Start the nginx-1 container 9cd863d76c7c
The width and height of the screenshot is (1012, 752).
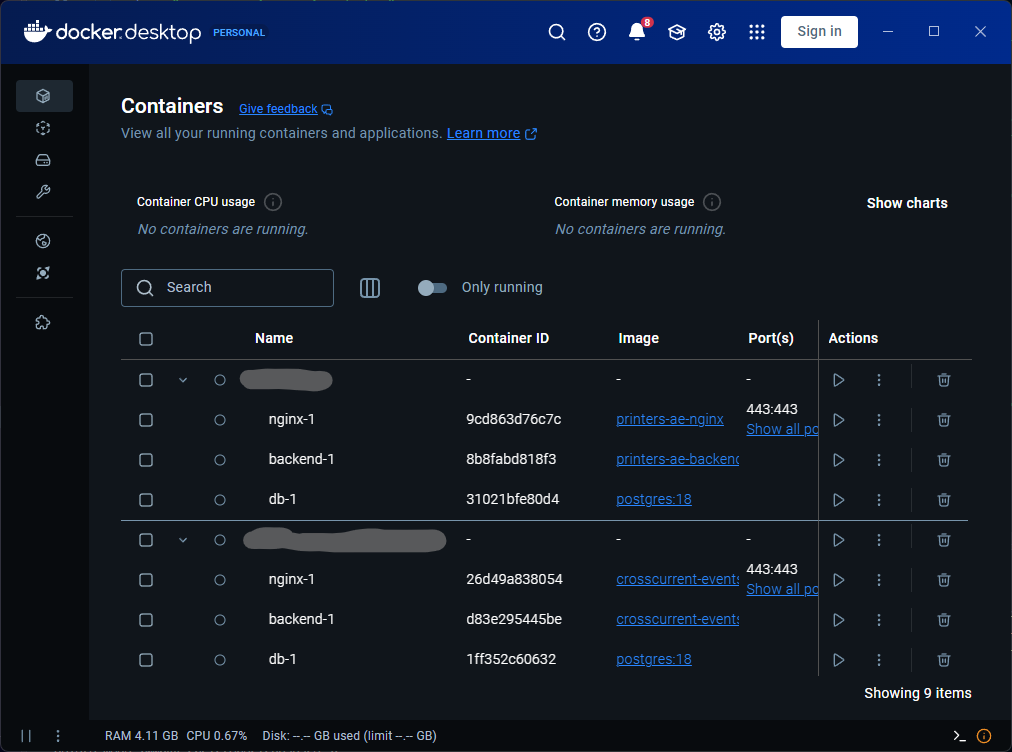tap(838, 420)
